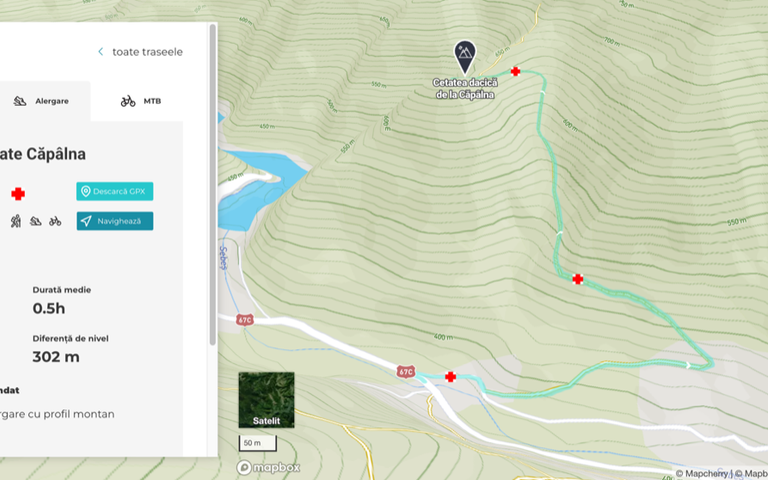The height and width of the screenshot is (480, 768).
Task: Start navigation with Navighează button
Action: point(115,221)
